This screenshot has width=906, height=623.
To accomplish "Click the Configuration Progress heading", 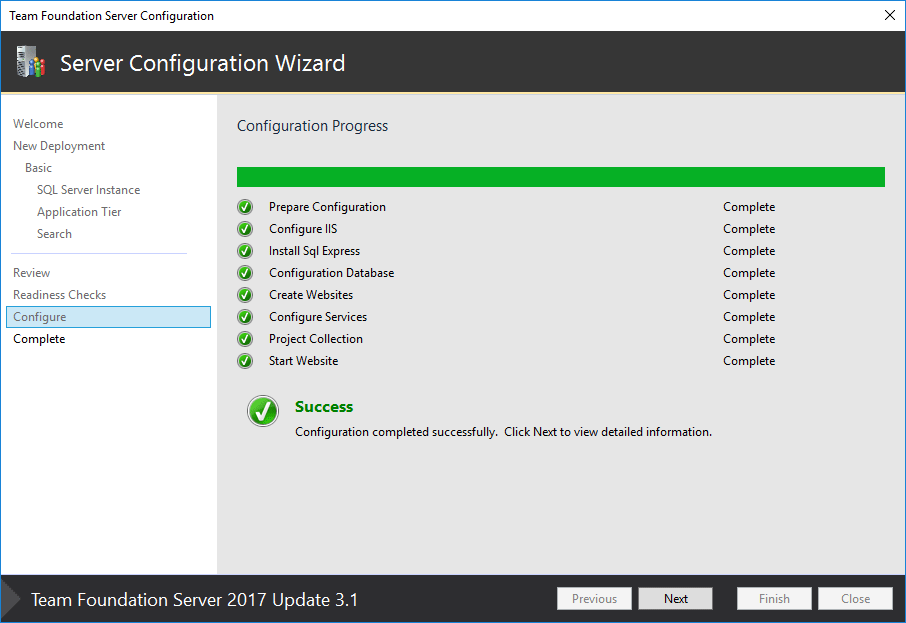I will point(313,126).
